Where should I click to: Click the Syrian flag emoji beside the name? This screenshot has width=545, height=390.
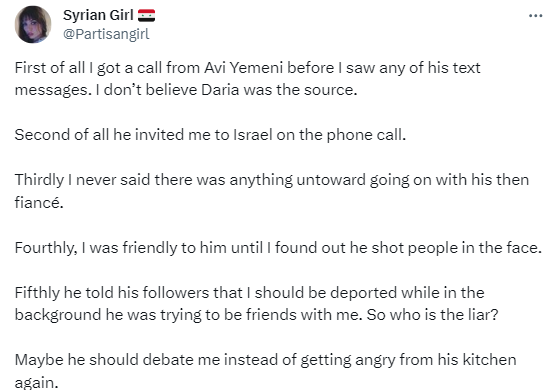point(146,16)
